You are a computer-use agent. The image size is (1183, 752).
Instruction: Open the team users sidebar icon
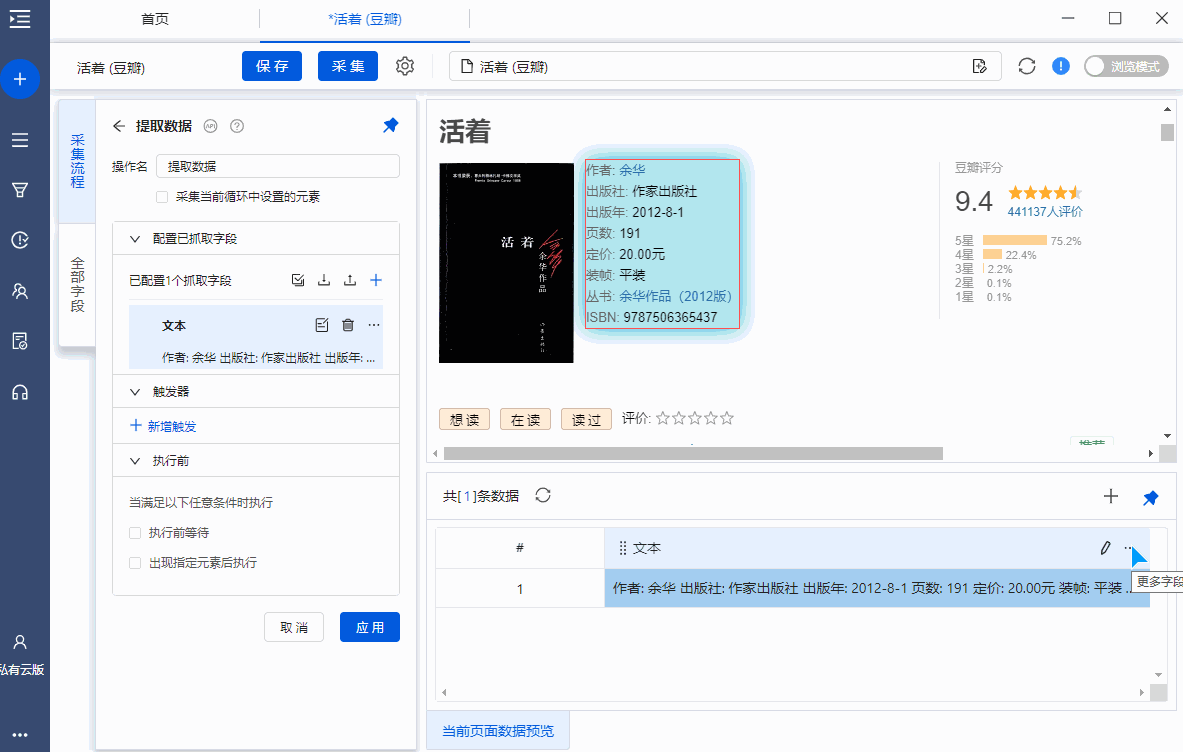(x=20, y=291)
